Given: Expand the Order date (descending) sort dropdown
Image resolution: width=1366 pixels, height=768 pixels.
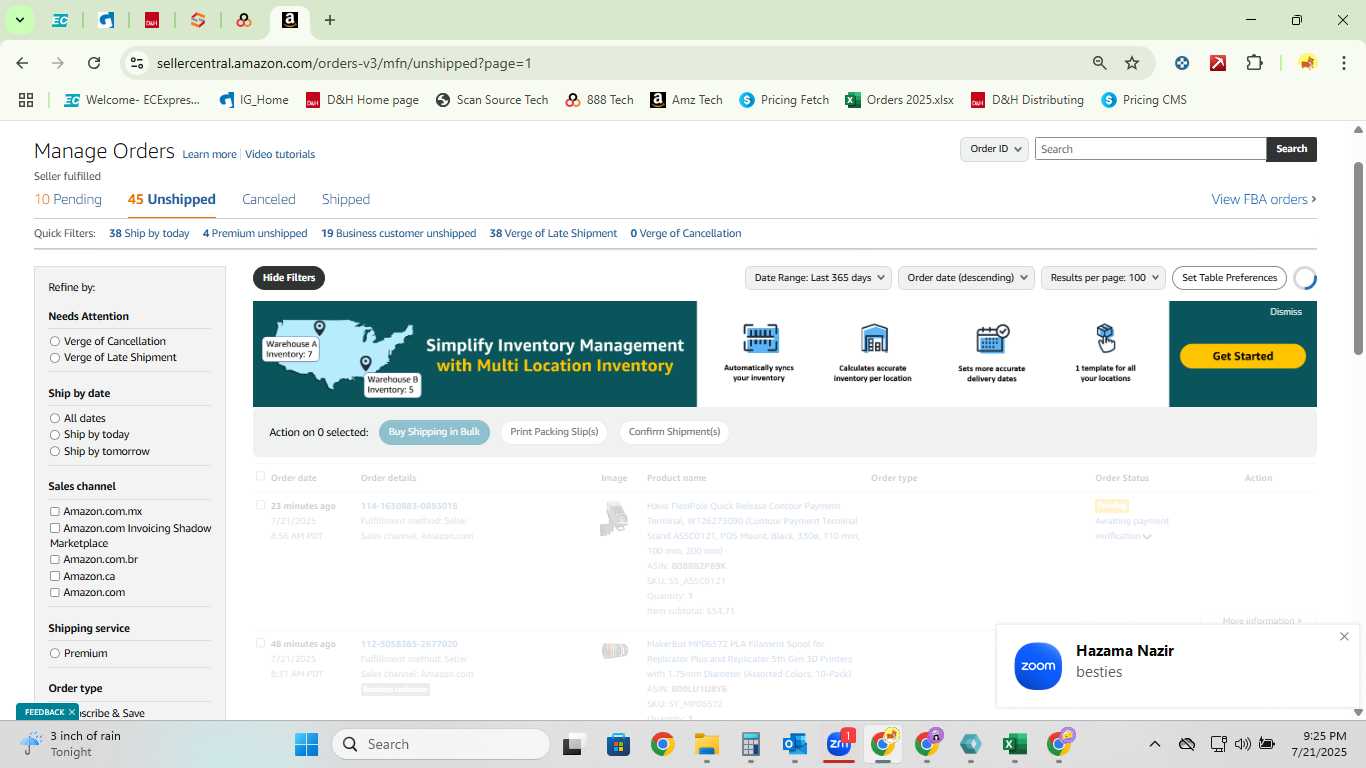Looking at the screenshot, I should pyautogui.click(x=966, y=278).
